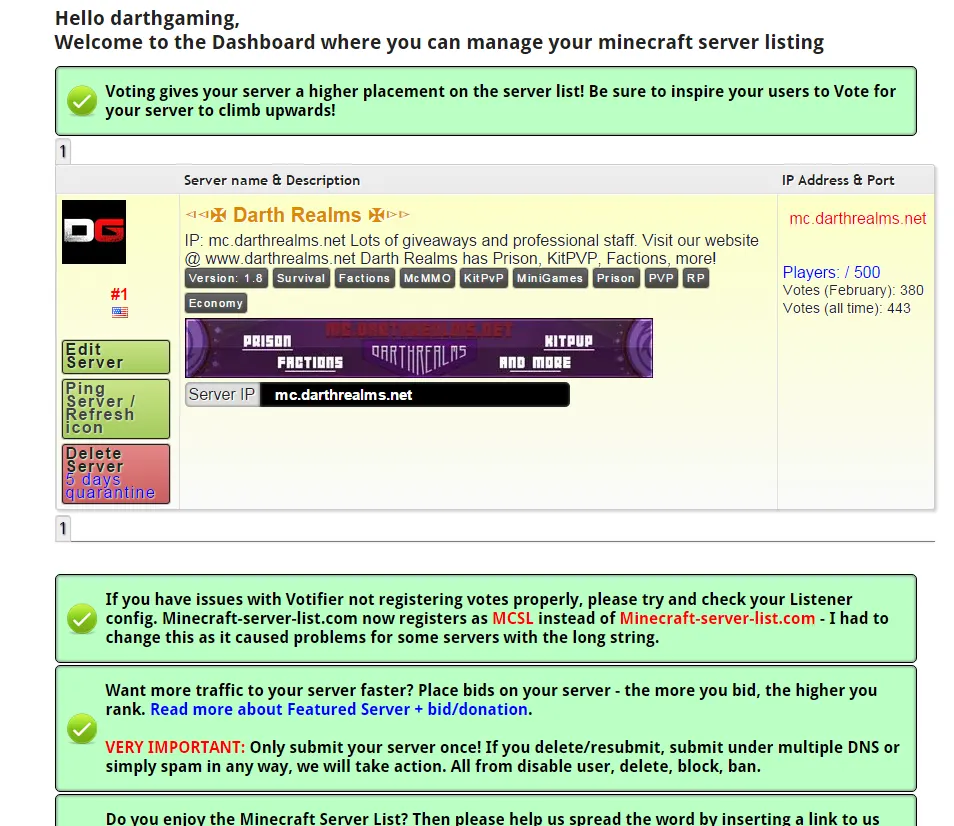Click Ping Server / Refresh icon button

[x=116, y=408]
